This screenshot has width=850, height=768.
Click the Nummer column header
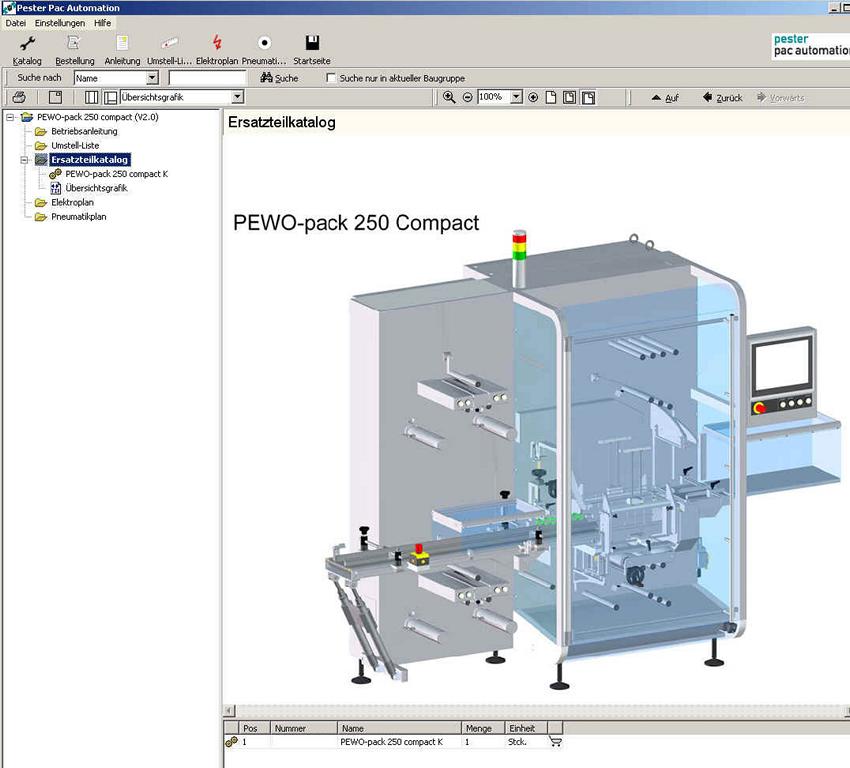point(304,728)
